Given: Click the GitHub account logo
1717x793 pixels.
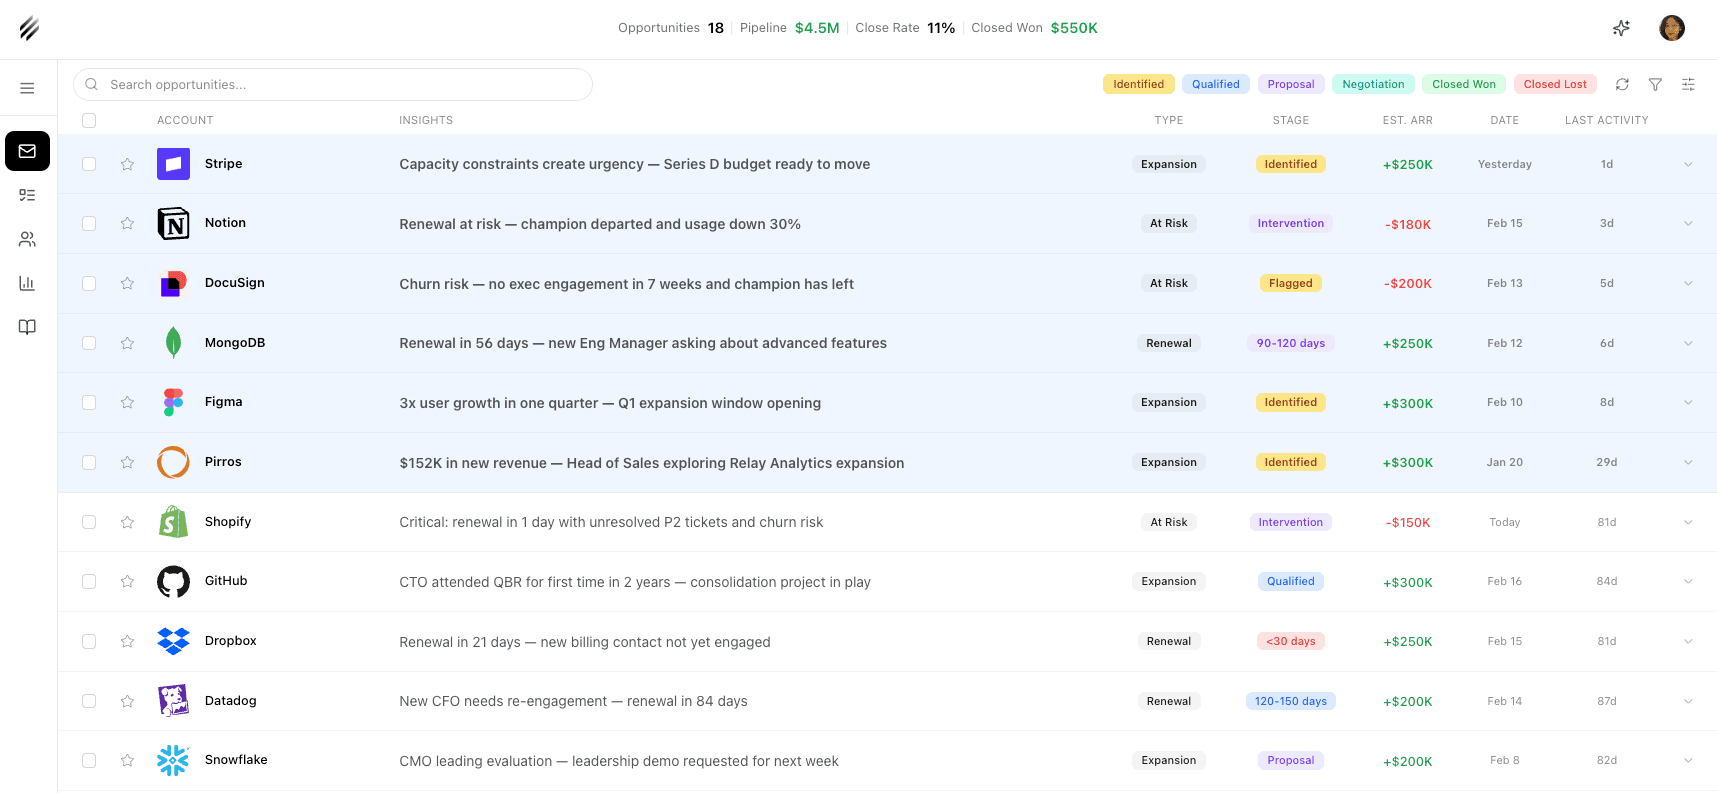Looking at the screenshot, I should [173, 581].
